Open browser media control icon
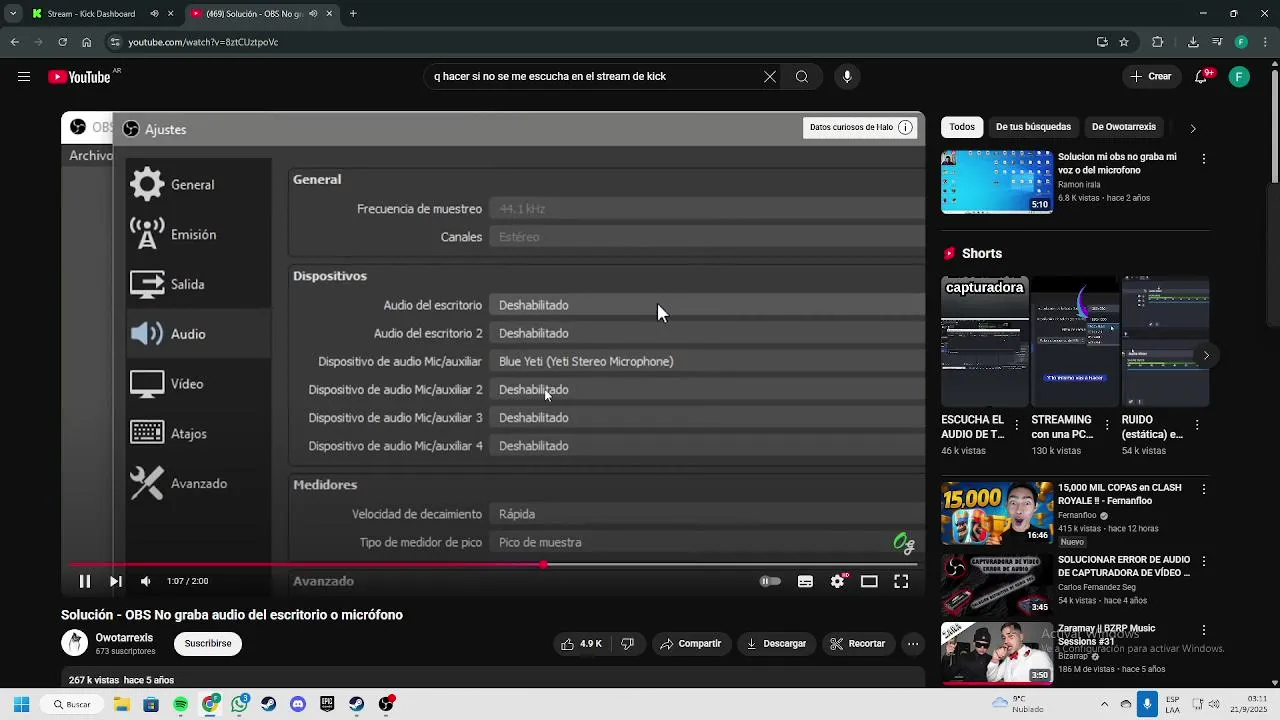This screenshot has width=1280, height=720. tap(1217, 42)
